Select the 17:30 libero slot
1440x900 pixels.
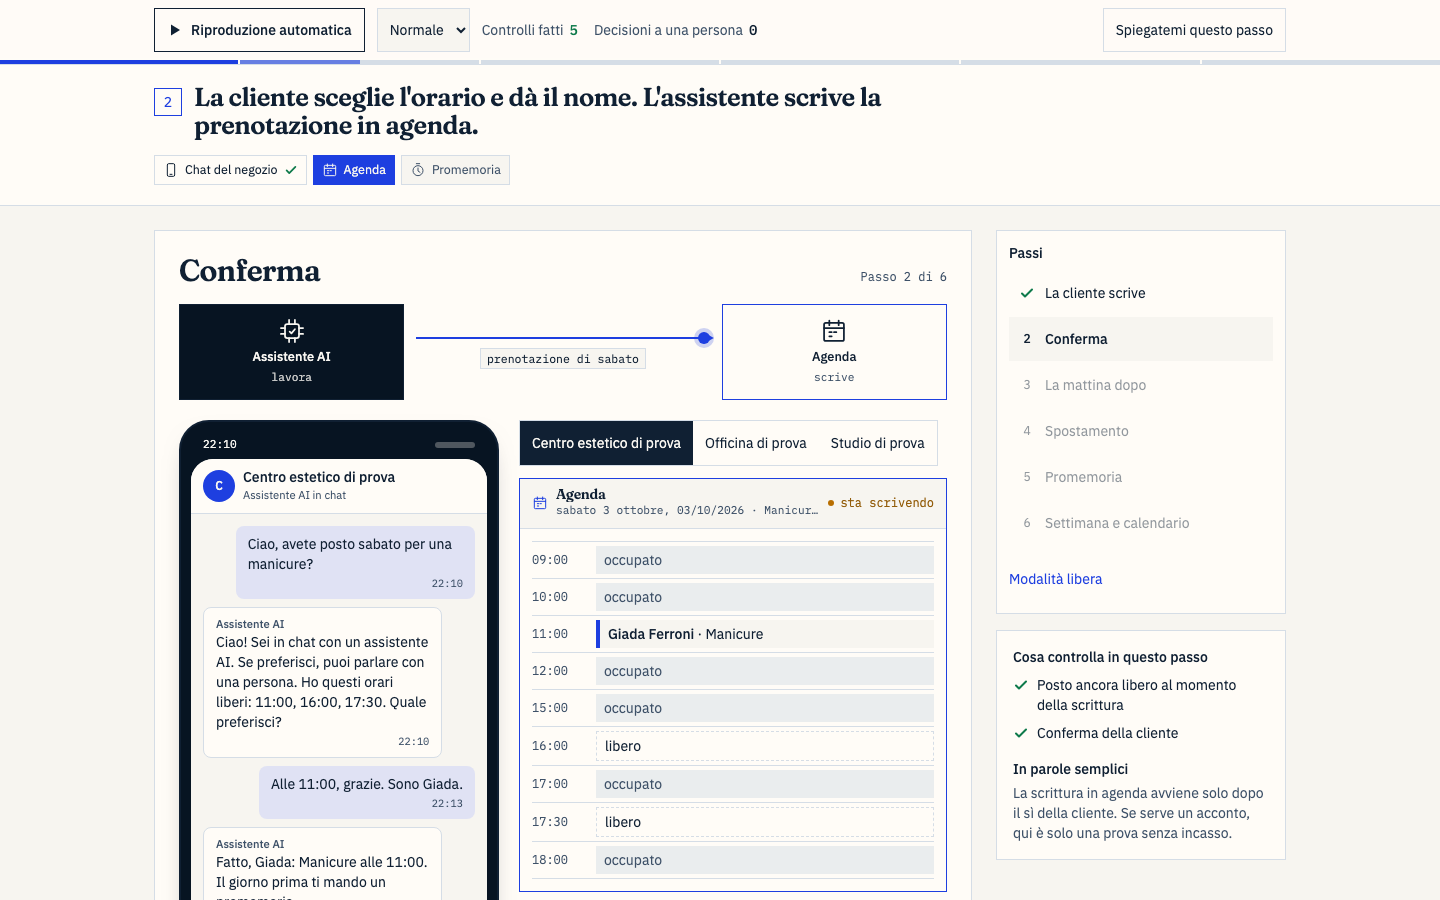765,822
